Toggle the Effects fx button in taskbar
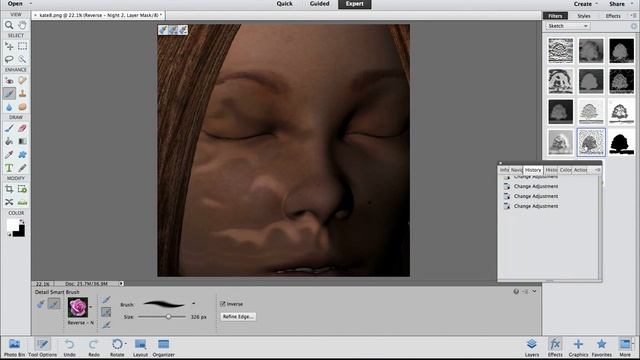The width and height of the screenshot is (640, 360). (555, 348)
